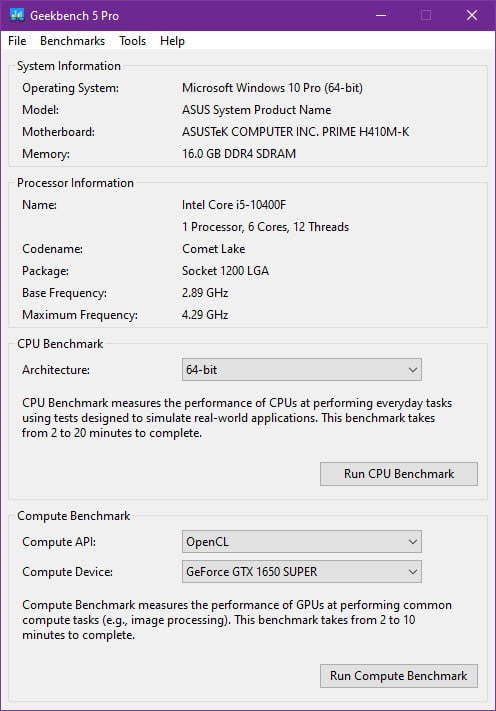The image size is (496, 711).
Task: Click '1 Processor, 6 Cores, 12 Threads'
Action: coord(266,227)
